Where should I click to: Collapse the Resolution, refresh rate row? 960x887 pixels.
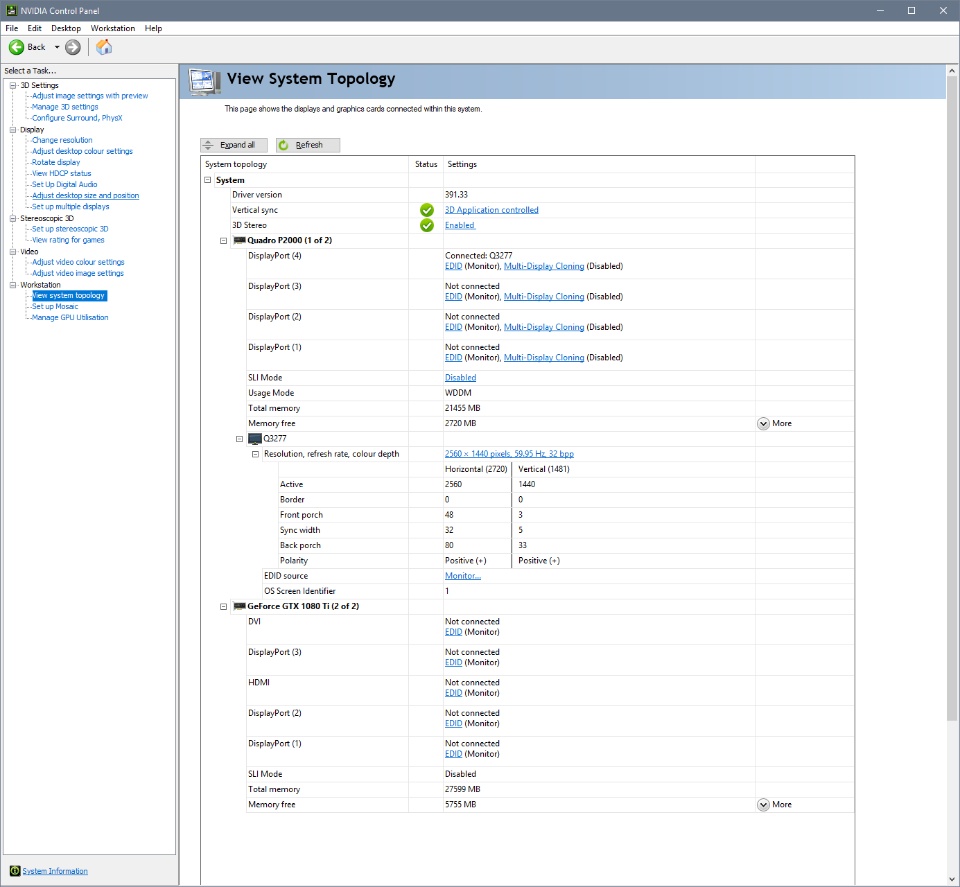[x=255, y=454]
